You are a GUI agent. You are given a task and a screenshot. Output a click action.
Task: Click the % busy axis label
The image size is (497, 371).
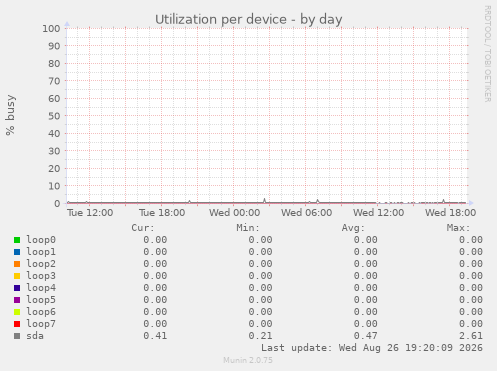[x=10, y=115]
